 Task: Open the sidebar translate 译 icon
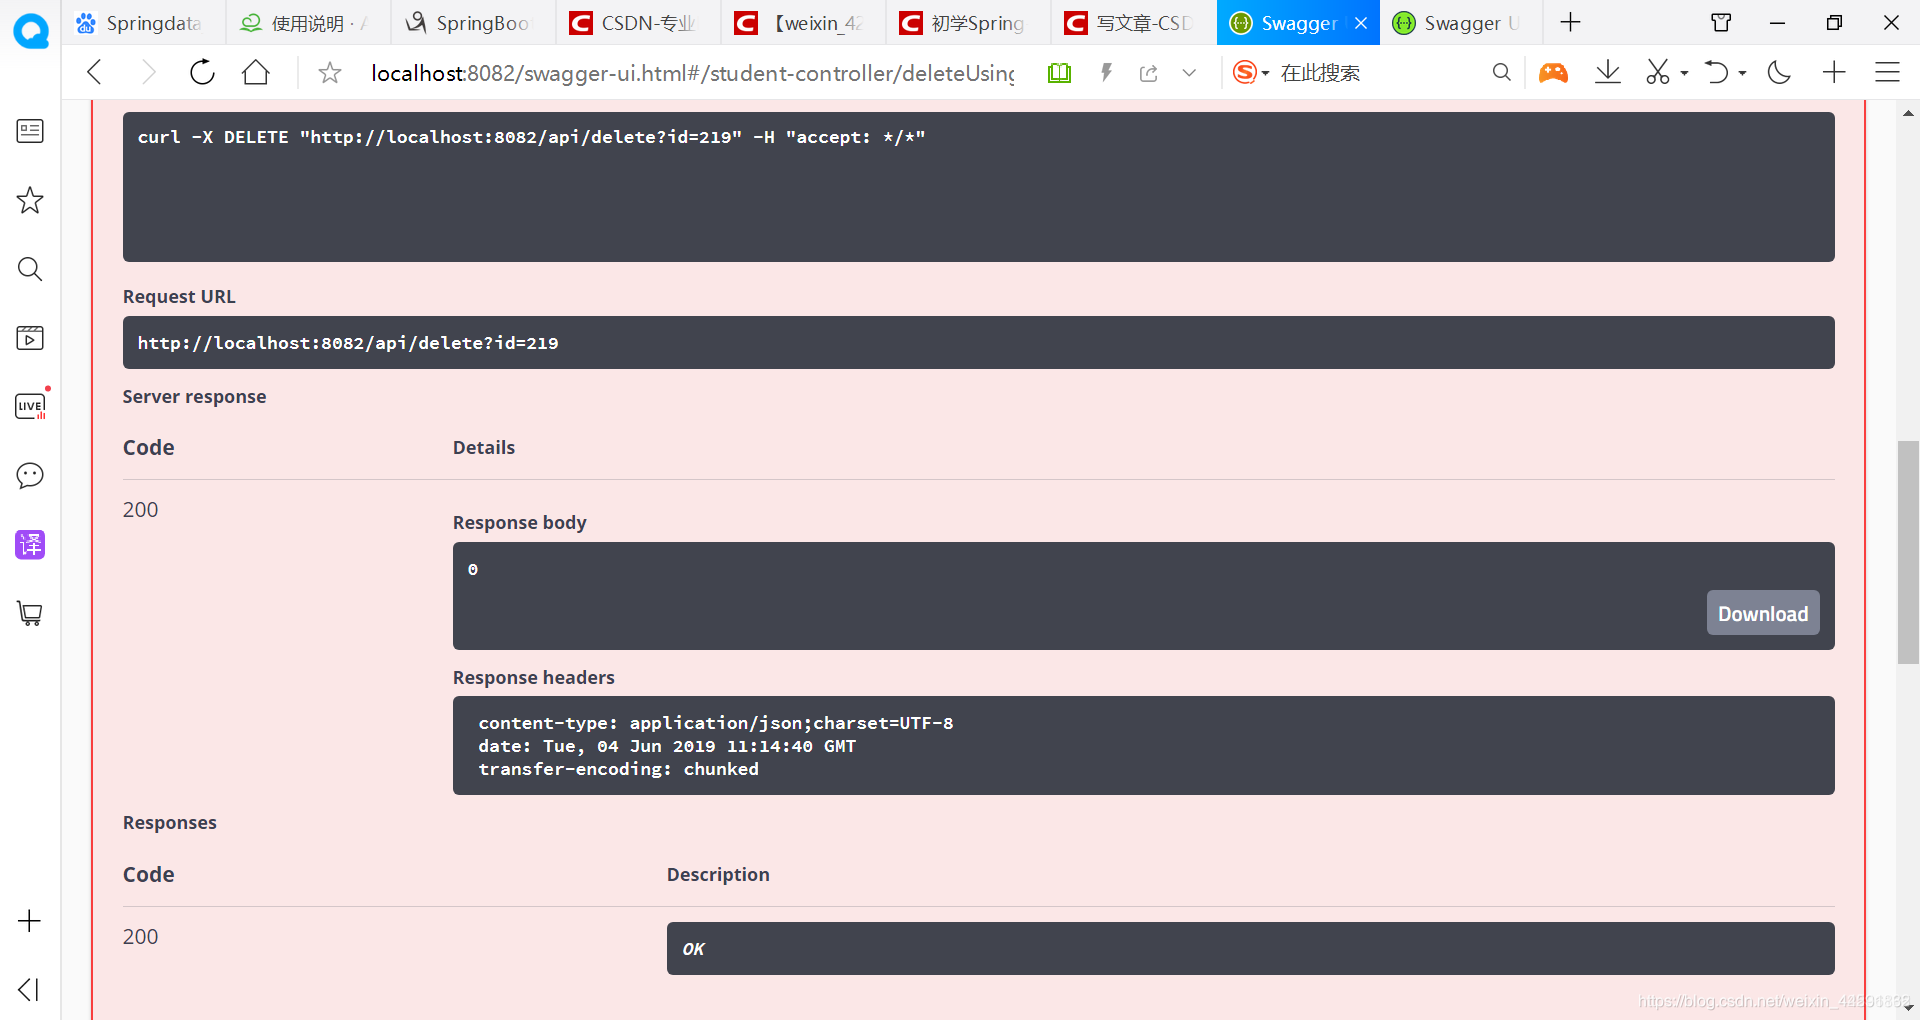[x=30, y=544]
